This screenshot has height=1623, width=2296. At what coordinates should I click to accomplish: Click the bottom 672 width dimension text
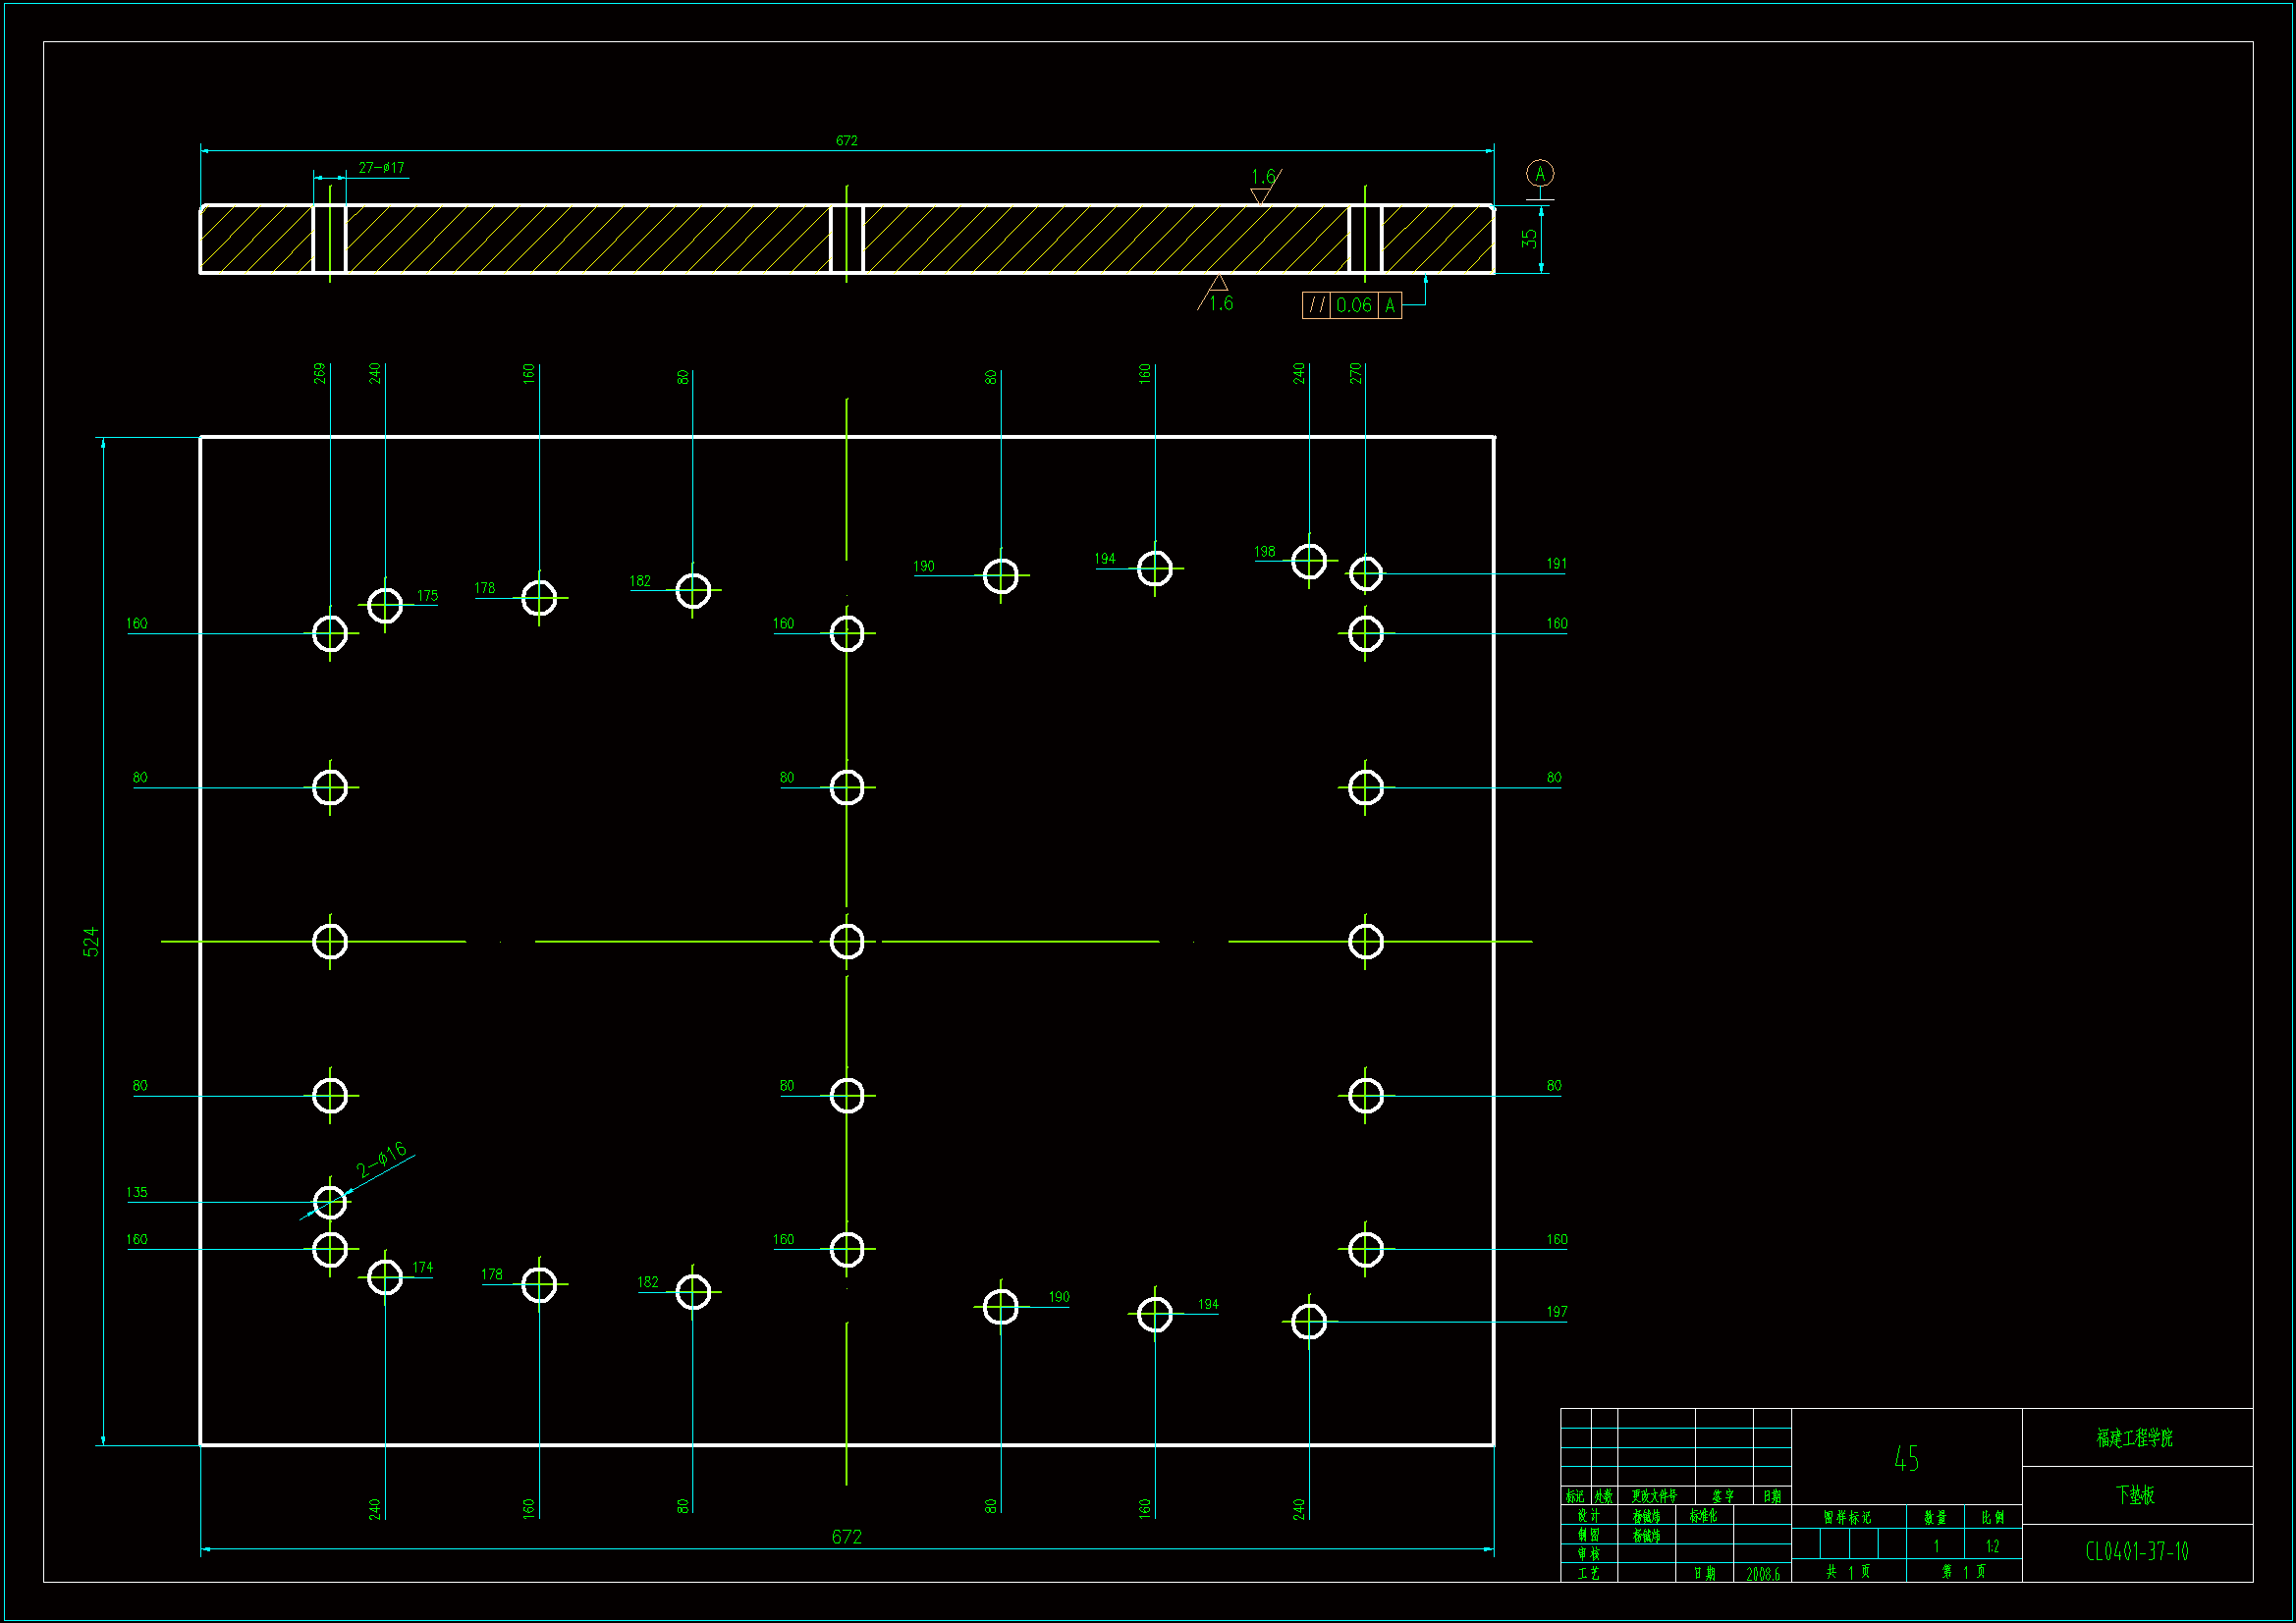(846, 1536)
